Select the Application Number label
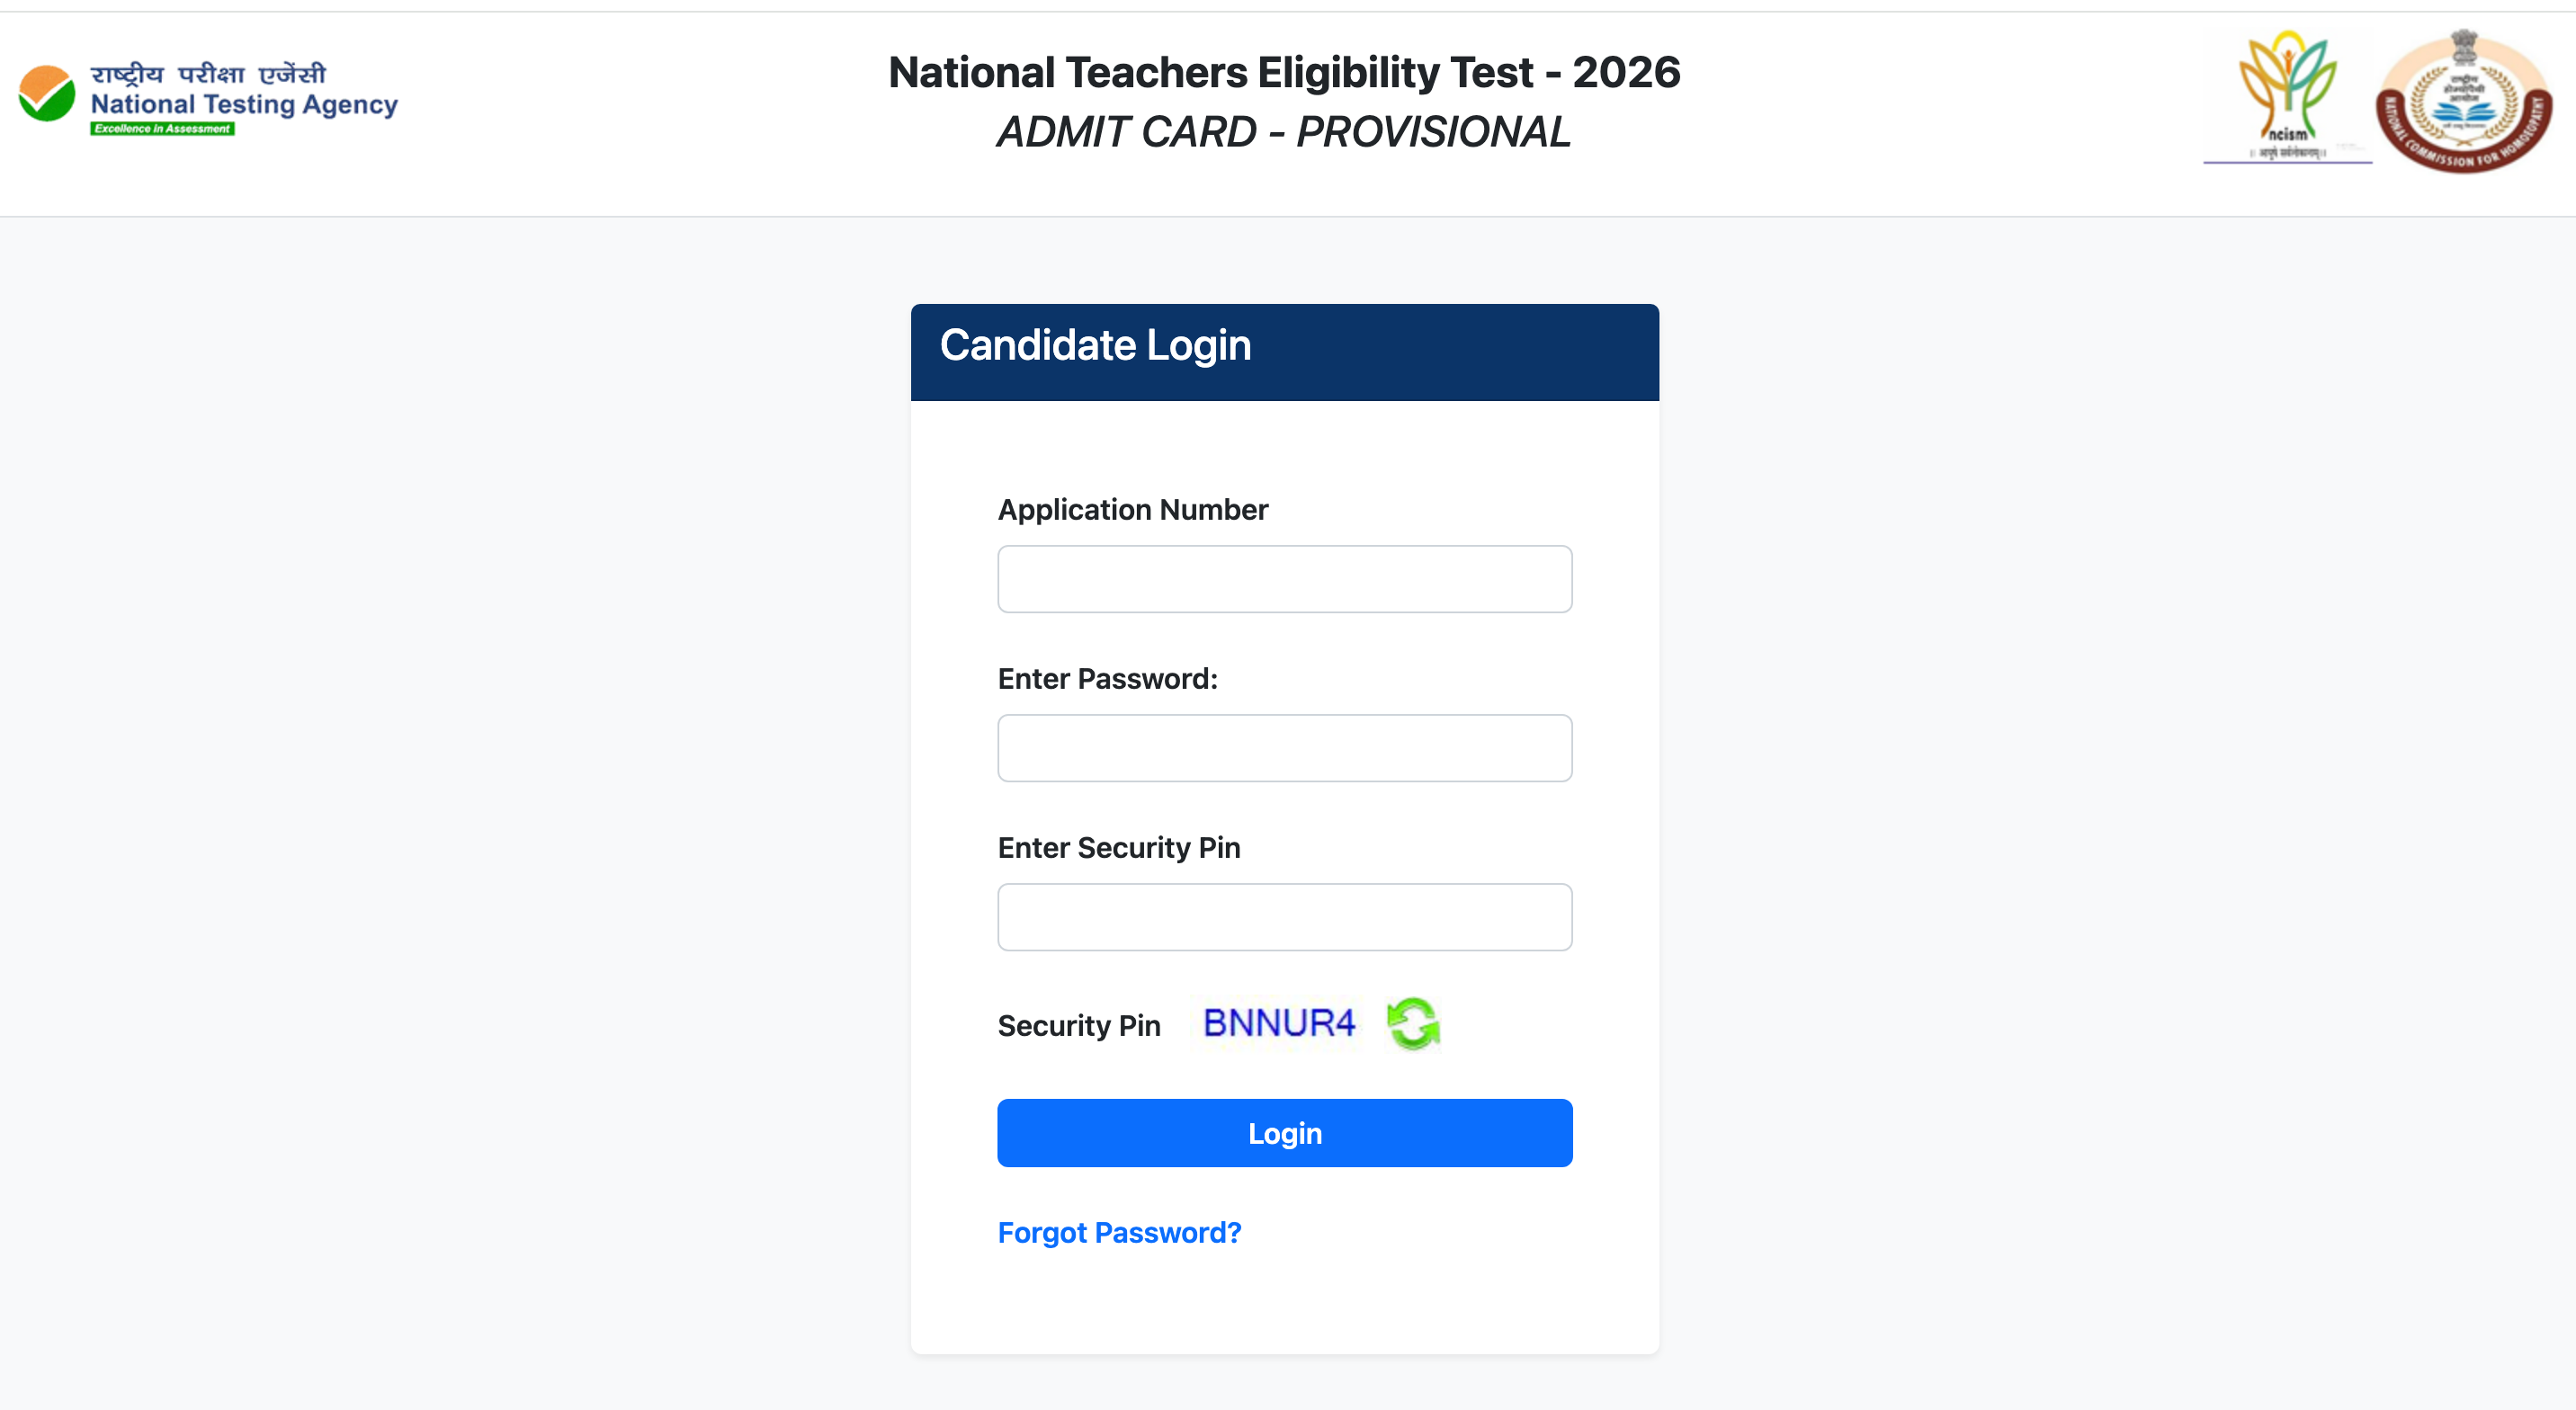The height and width of the screenshot is (1410, 2576). (1133, 509)
